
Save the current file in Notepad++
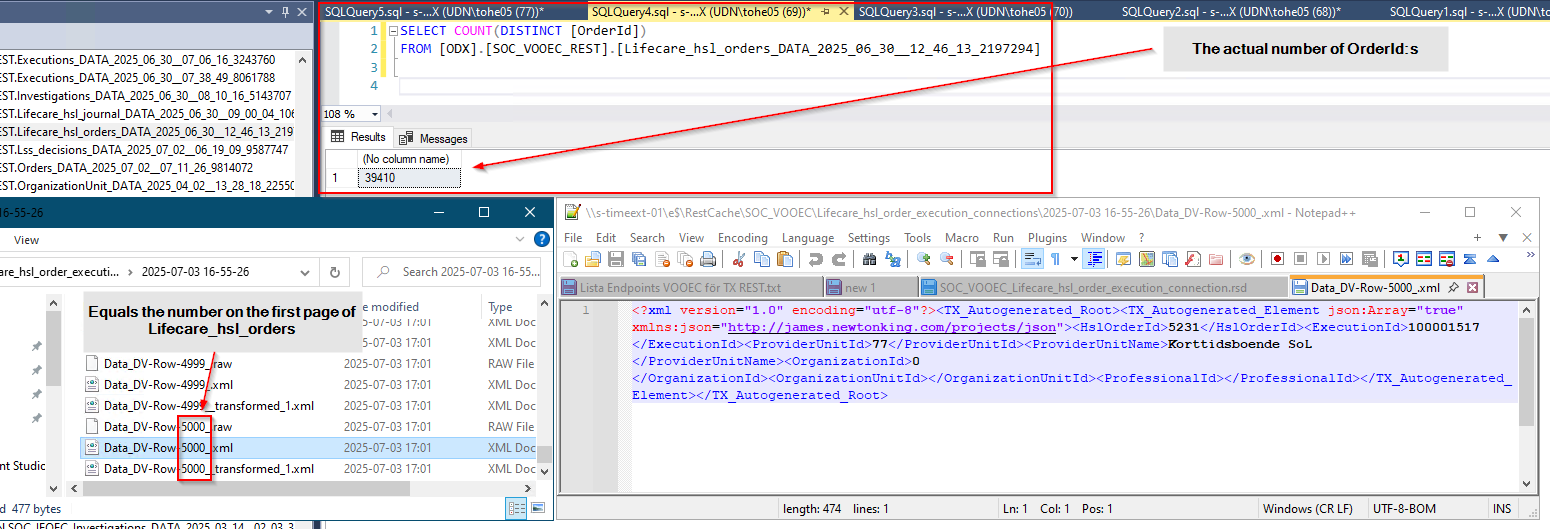pos(615,259)
